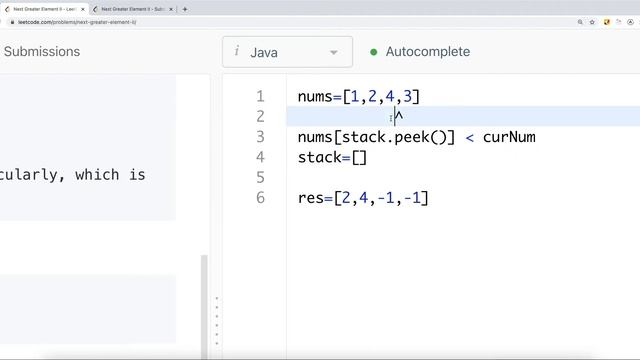Click line 4 text stack=[]

pos(332,158)
